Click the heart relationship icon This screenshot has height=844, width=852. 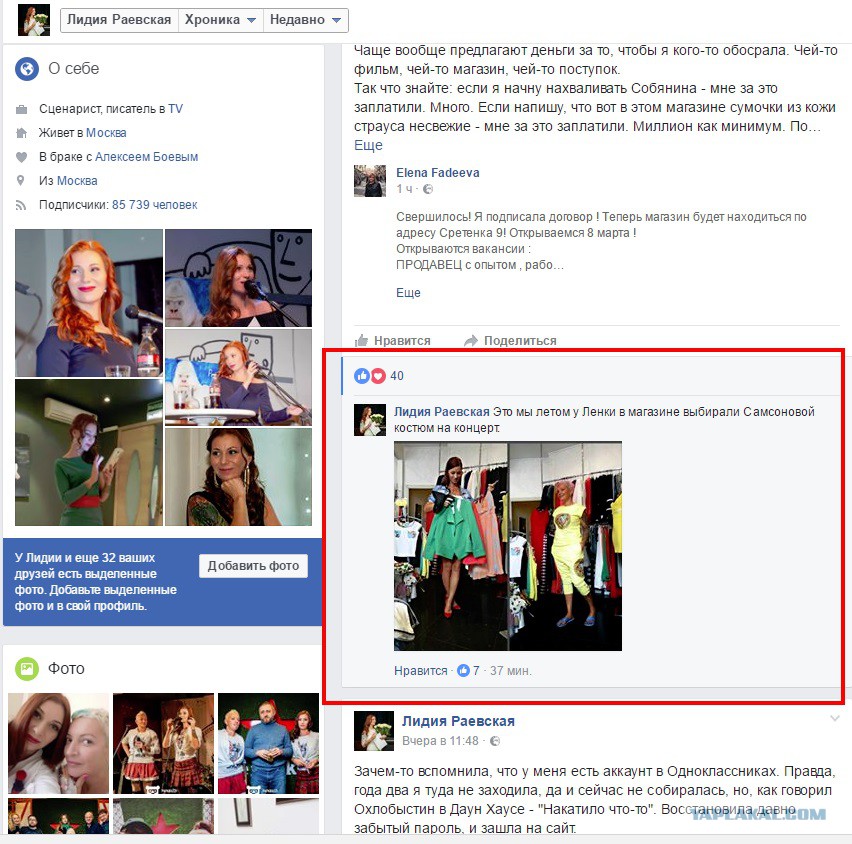[x=21, y=157]
